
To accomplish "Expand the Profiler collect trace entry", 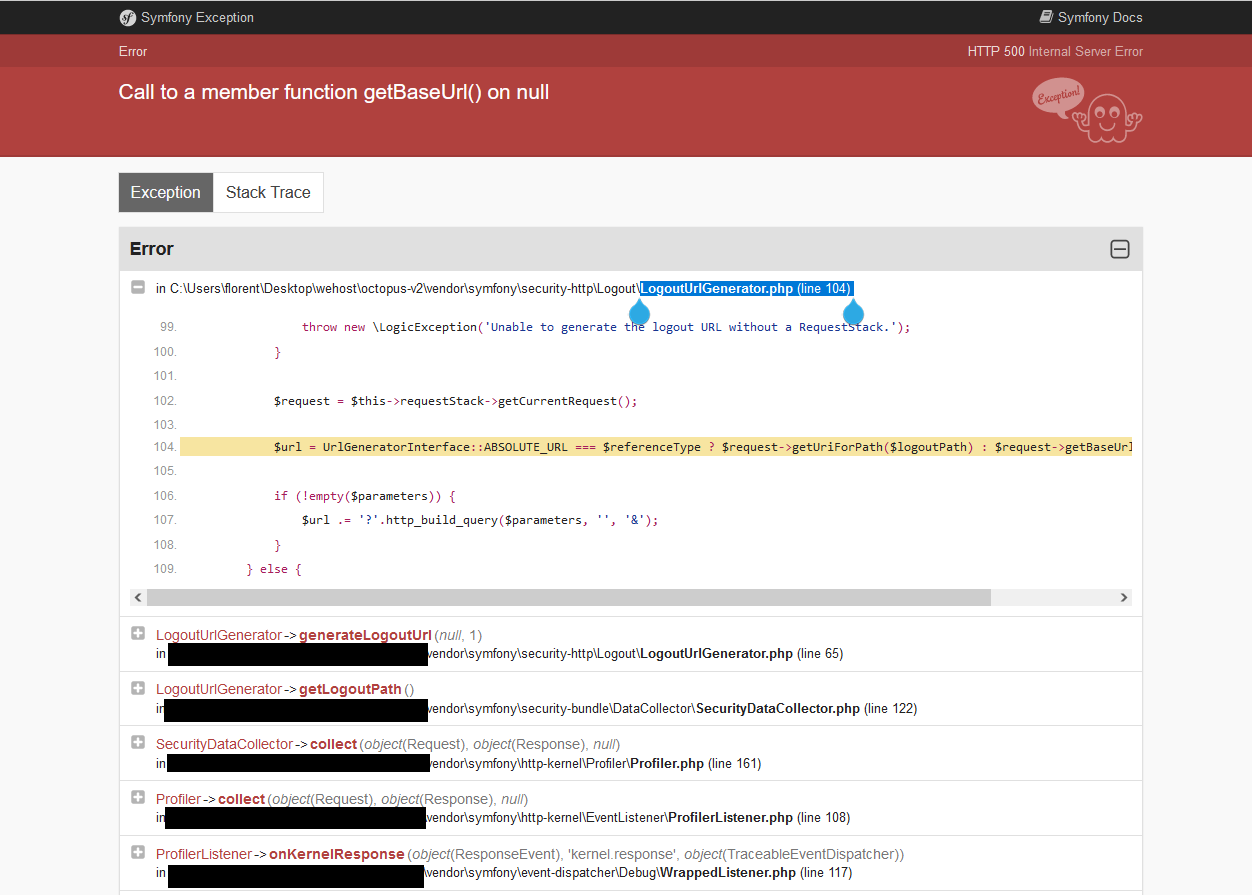I will coord(138,798).
